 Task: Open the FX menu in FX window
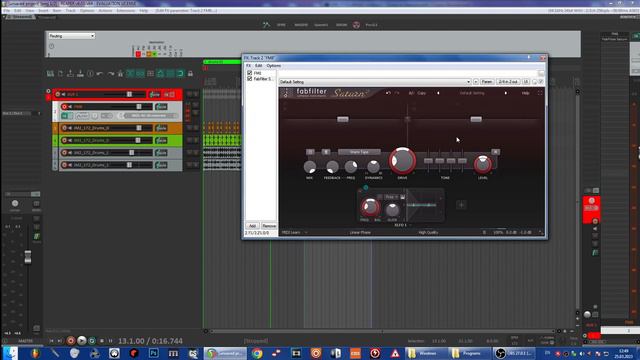pyautogui.click(x=248, y=65)
